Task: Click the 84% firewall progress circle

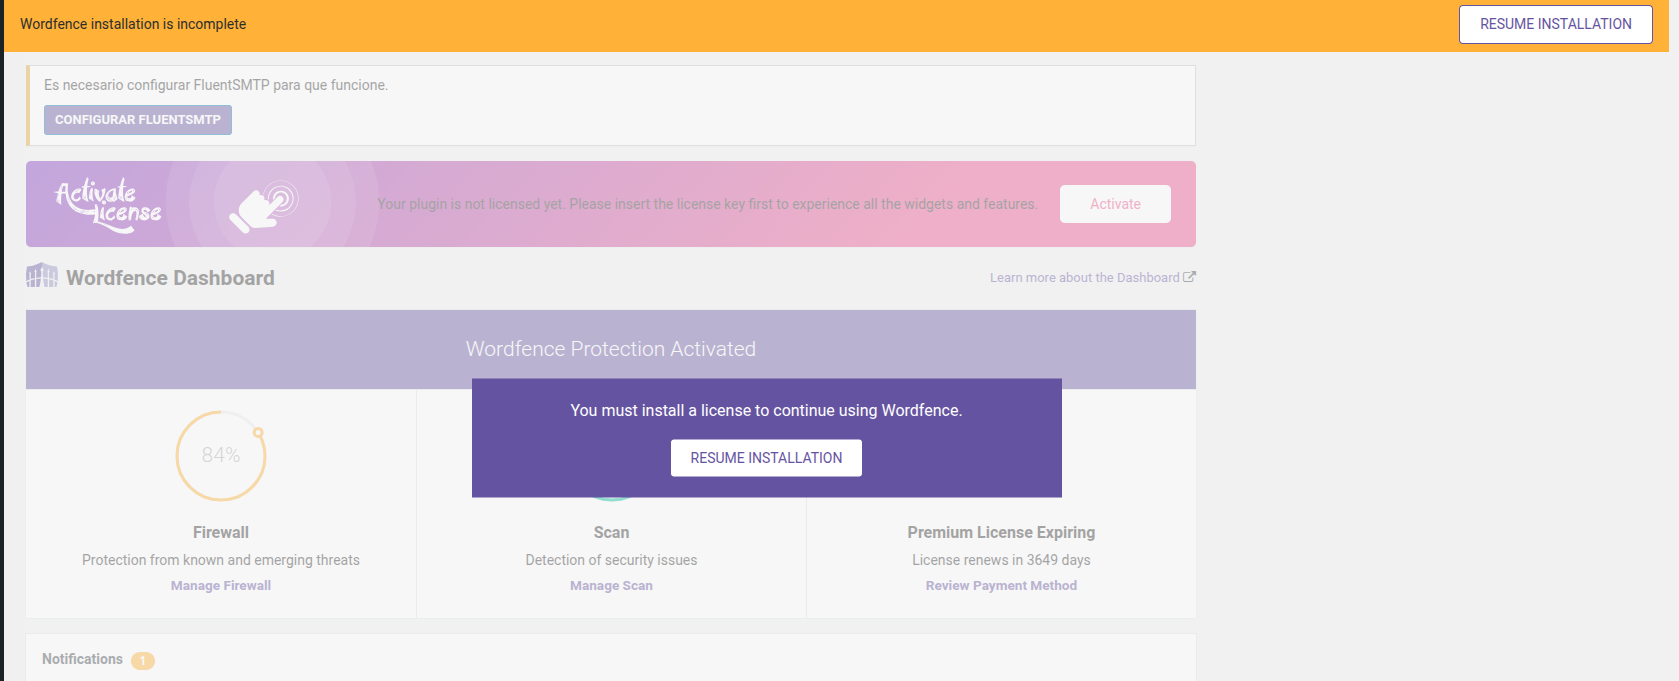Action: point(221,456)
